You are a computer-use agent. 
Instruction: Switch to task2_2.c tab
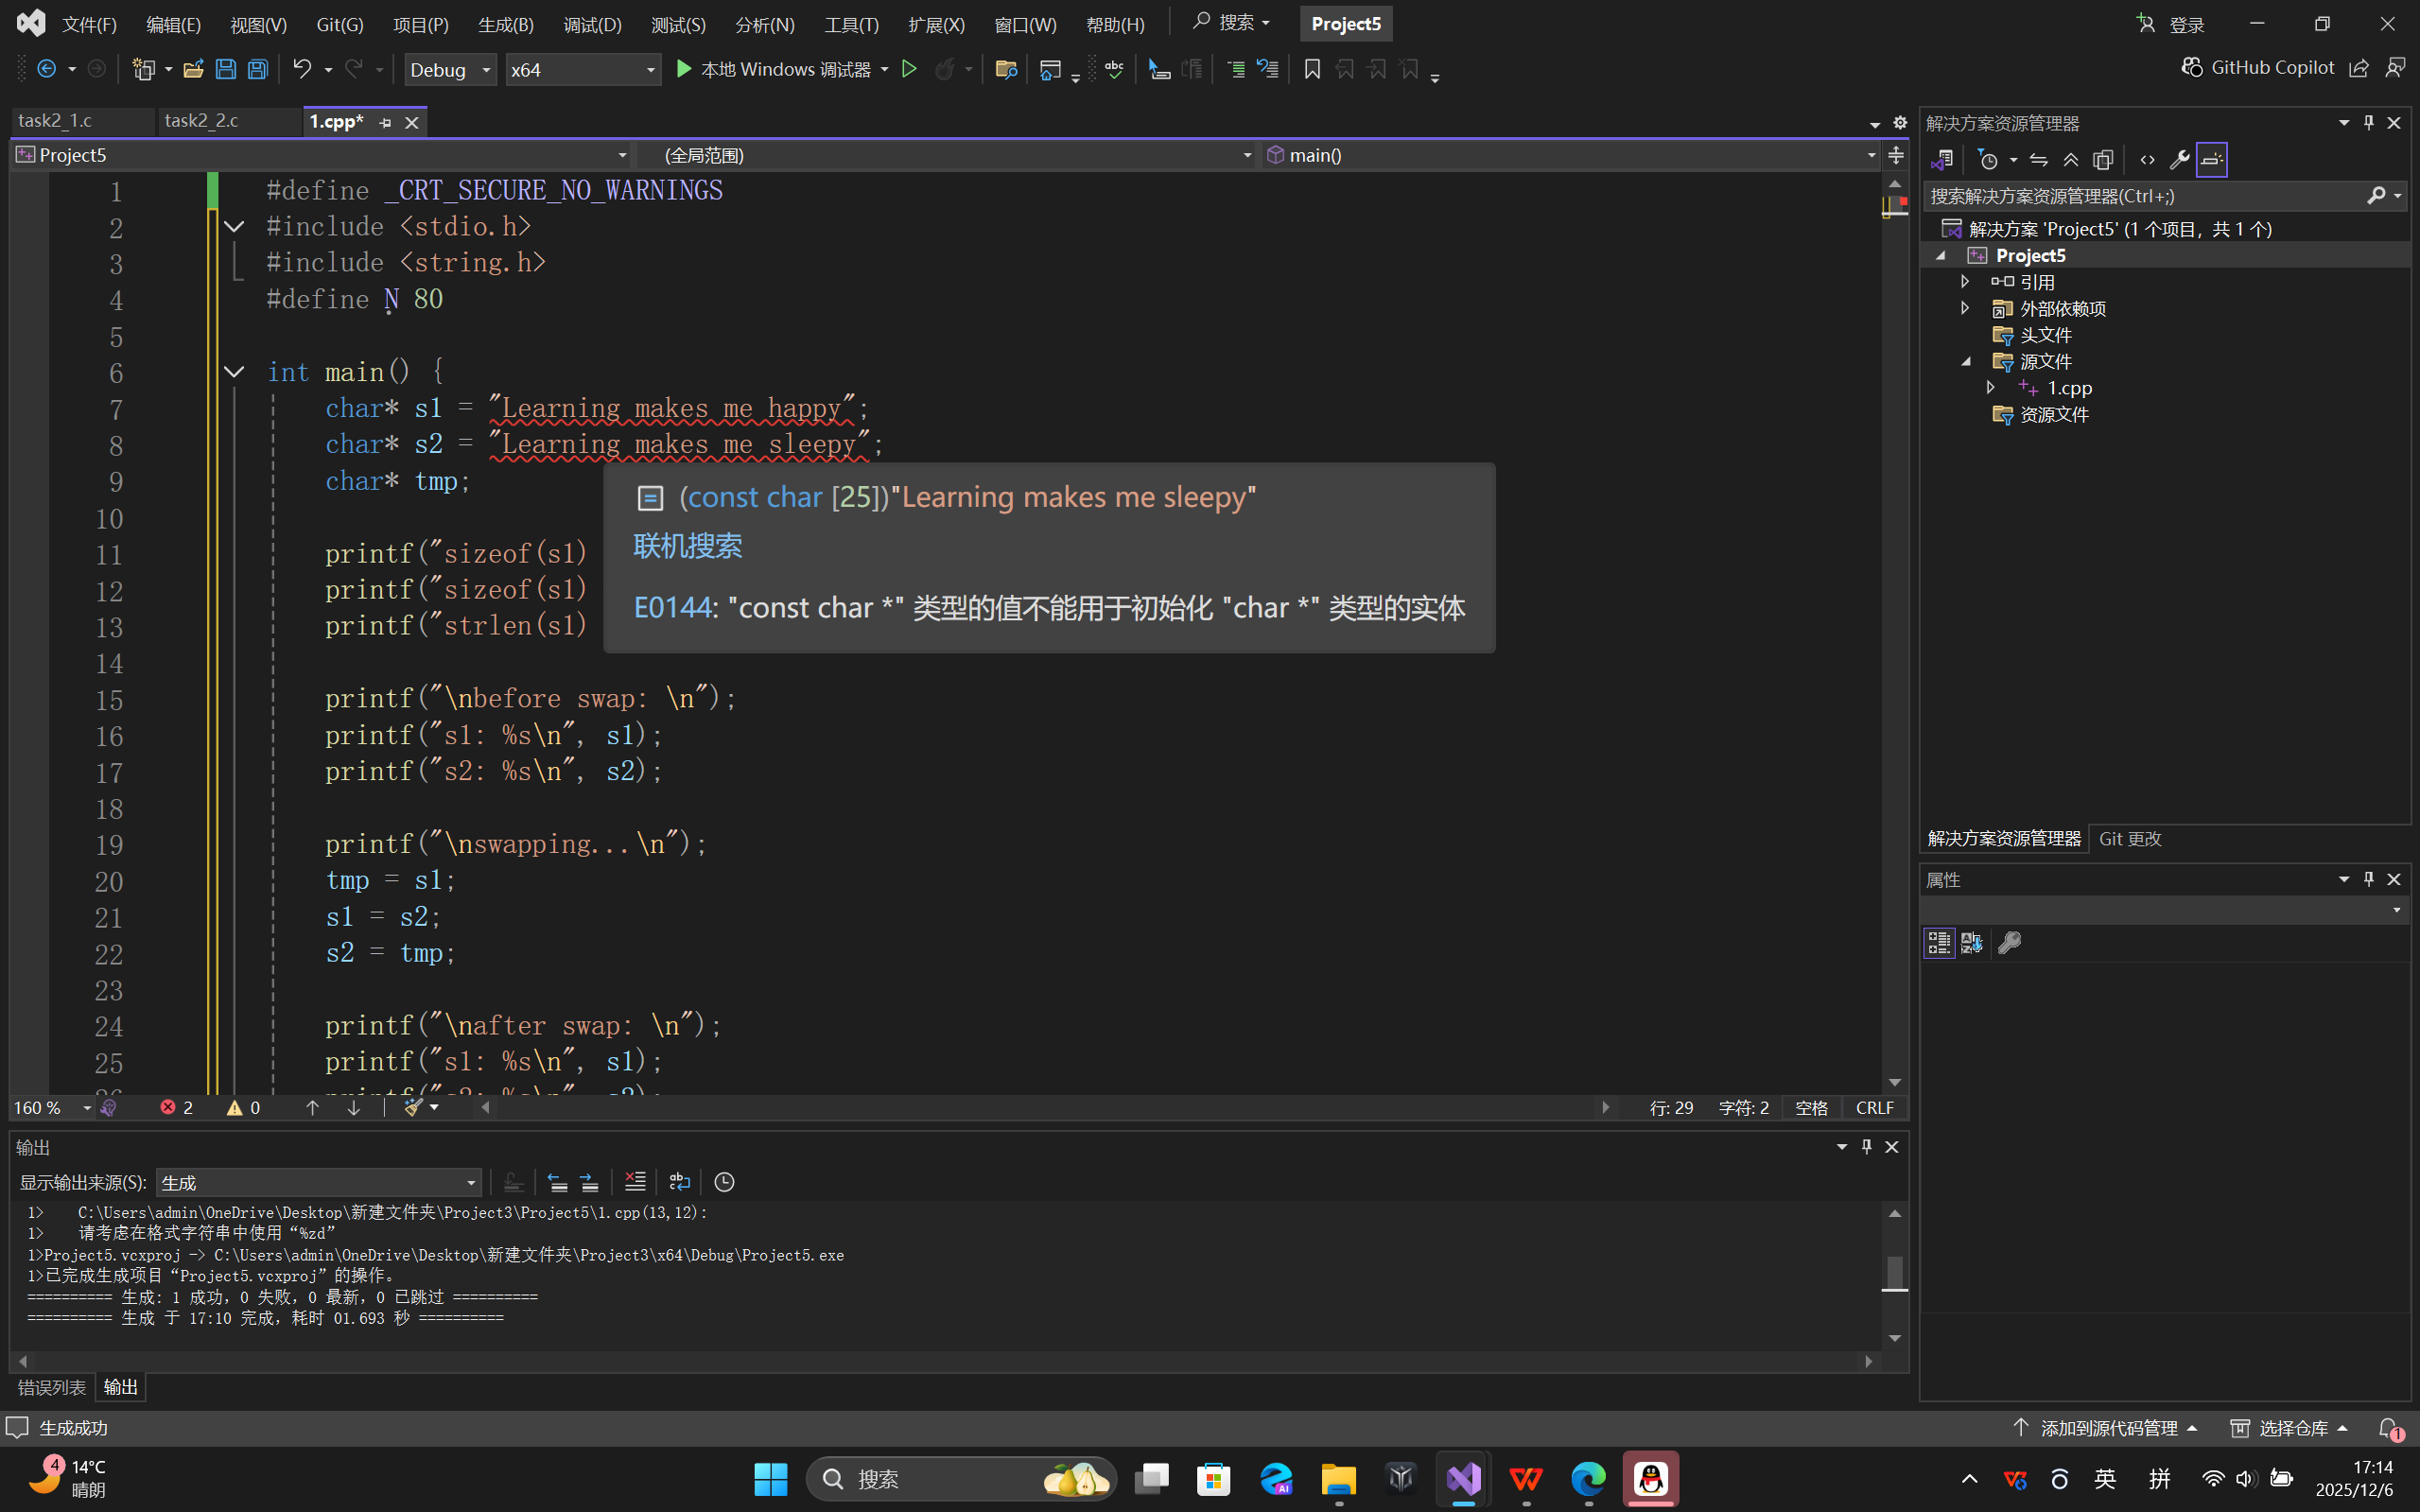click(202, 121)
